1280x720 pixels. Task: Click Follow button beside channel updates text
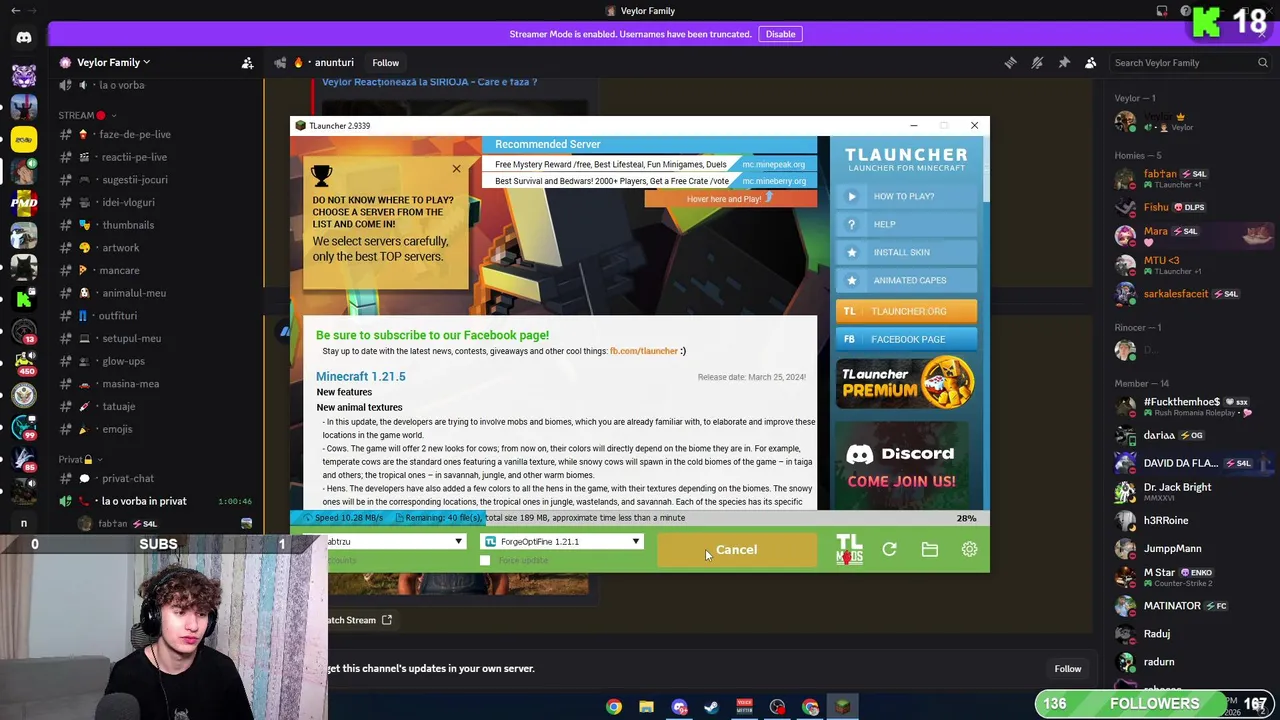pyautogui.click(x=1068, y=669)
